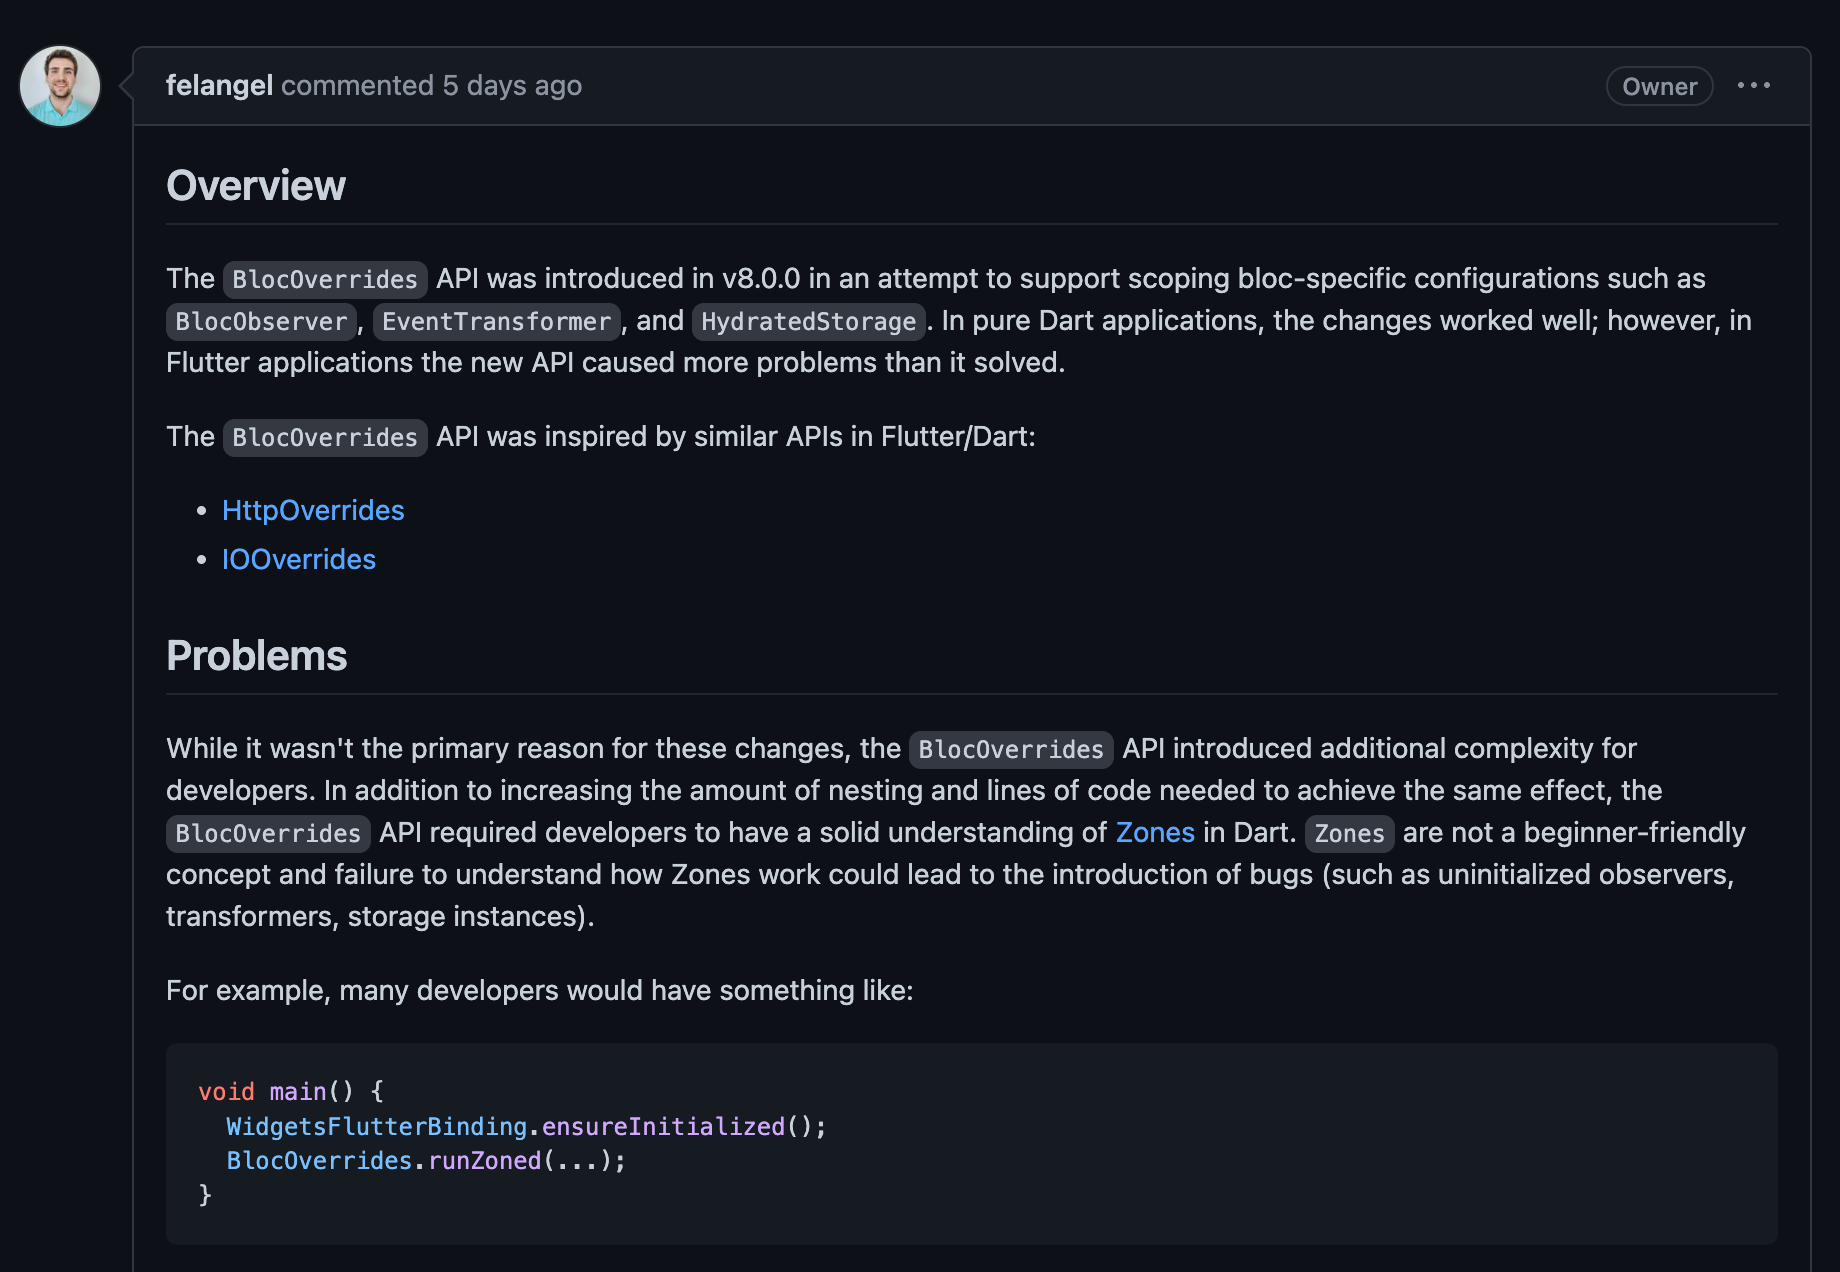This screenshot has width=1840, height=1272.
Task: Click WidgetsFlutterBinding in the code block
Action: (x=376, y=1127)
